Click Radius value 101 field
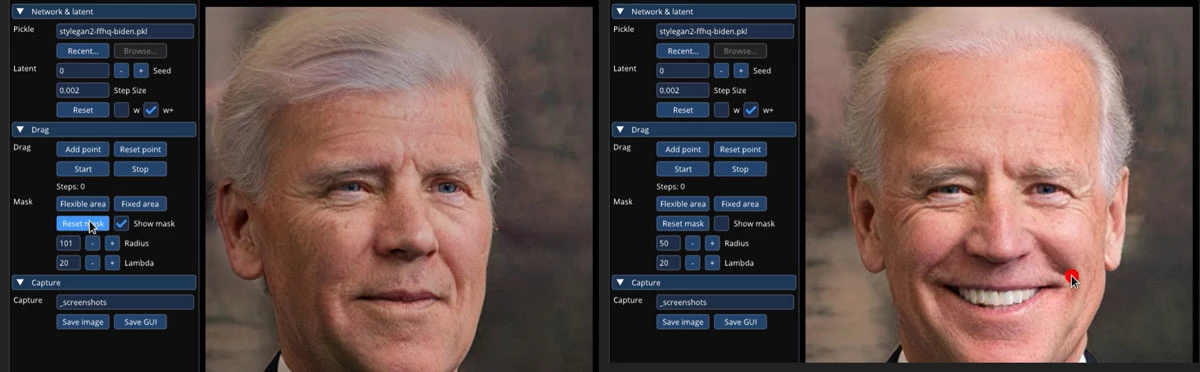 (69, 243)
